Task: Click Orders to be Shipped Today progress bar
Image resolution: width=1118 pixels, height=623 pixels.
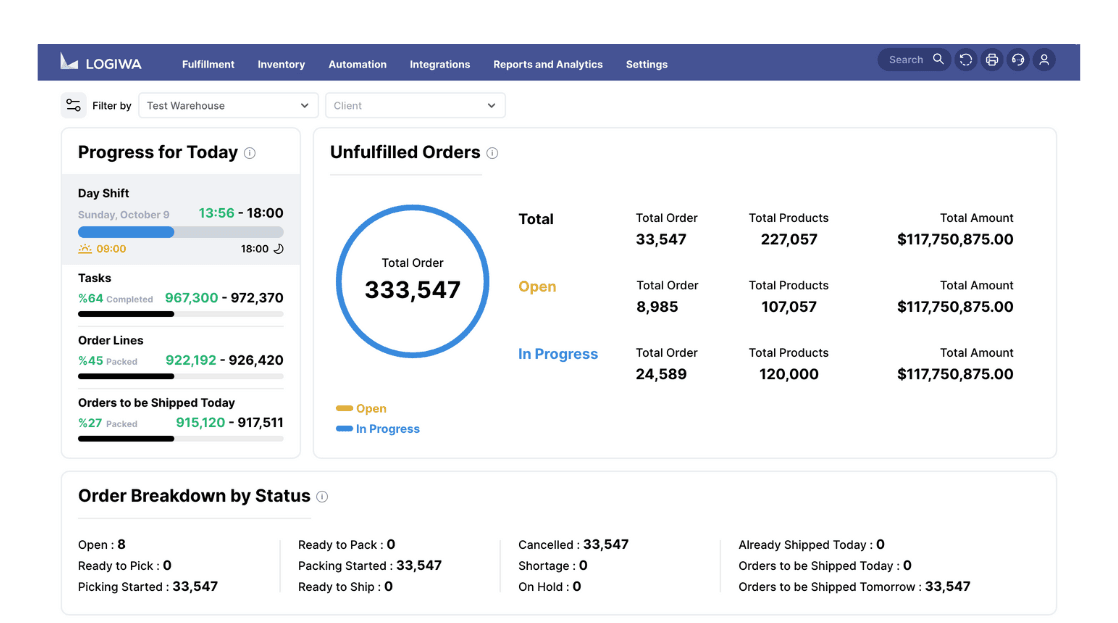Action: [x=180, y=438]
